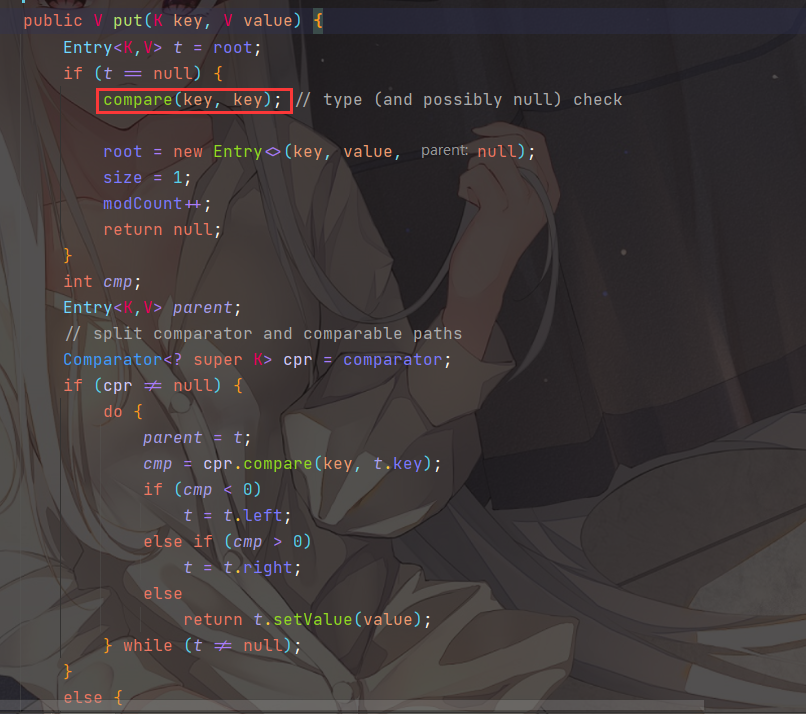Click the 'public' keyword in method signature
Image resolution: width=806 pixels, height=714 pixels.
[52, 21]
